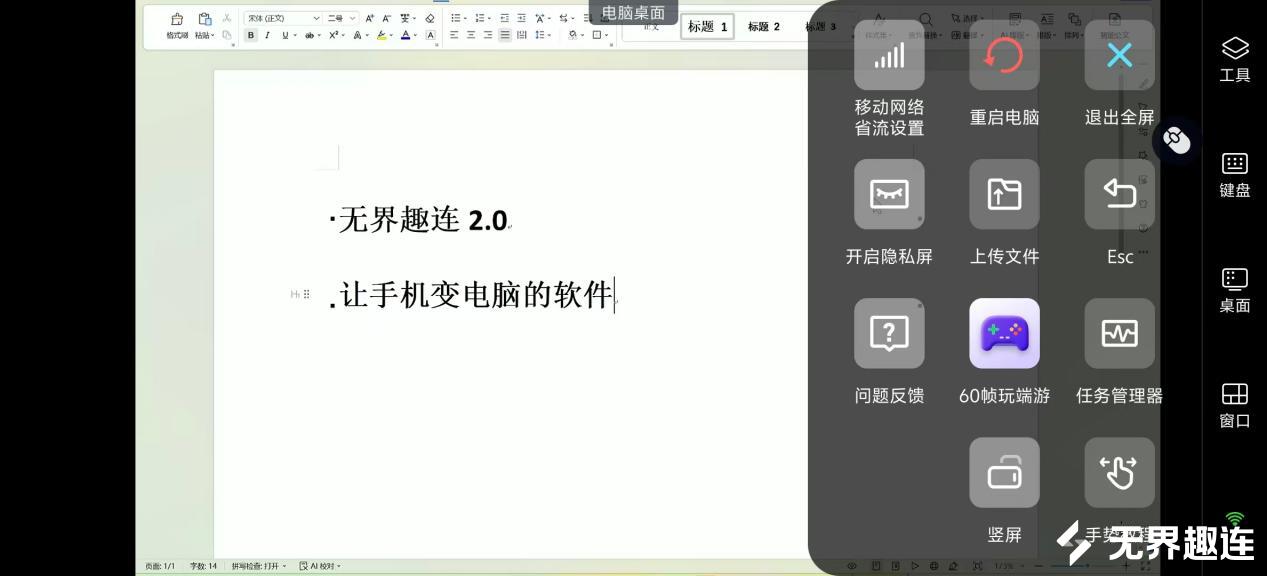
Task: Align text left
Action: [x=454, y=35]
